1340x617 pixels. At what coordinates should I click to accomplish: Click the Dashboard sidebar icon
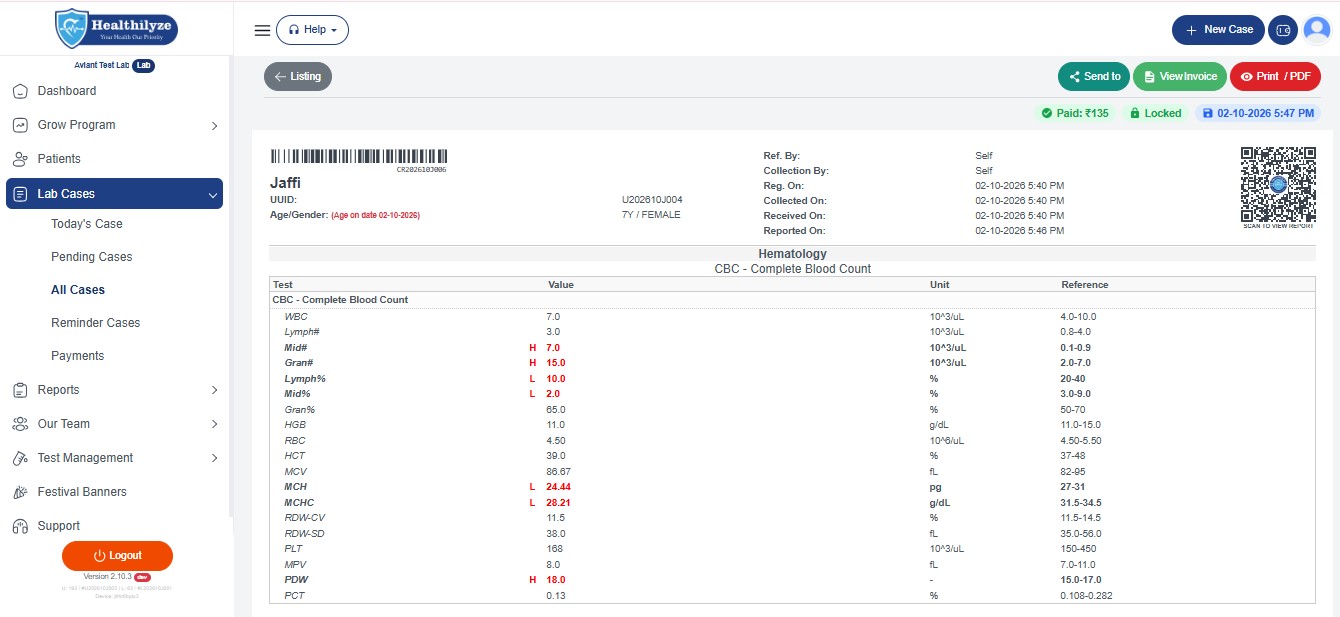19,91
